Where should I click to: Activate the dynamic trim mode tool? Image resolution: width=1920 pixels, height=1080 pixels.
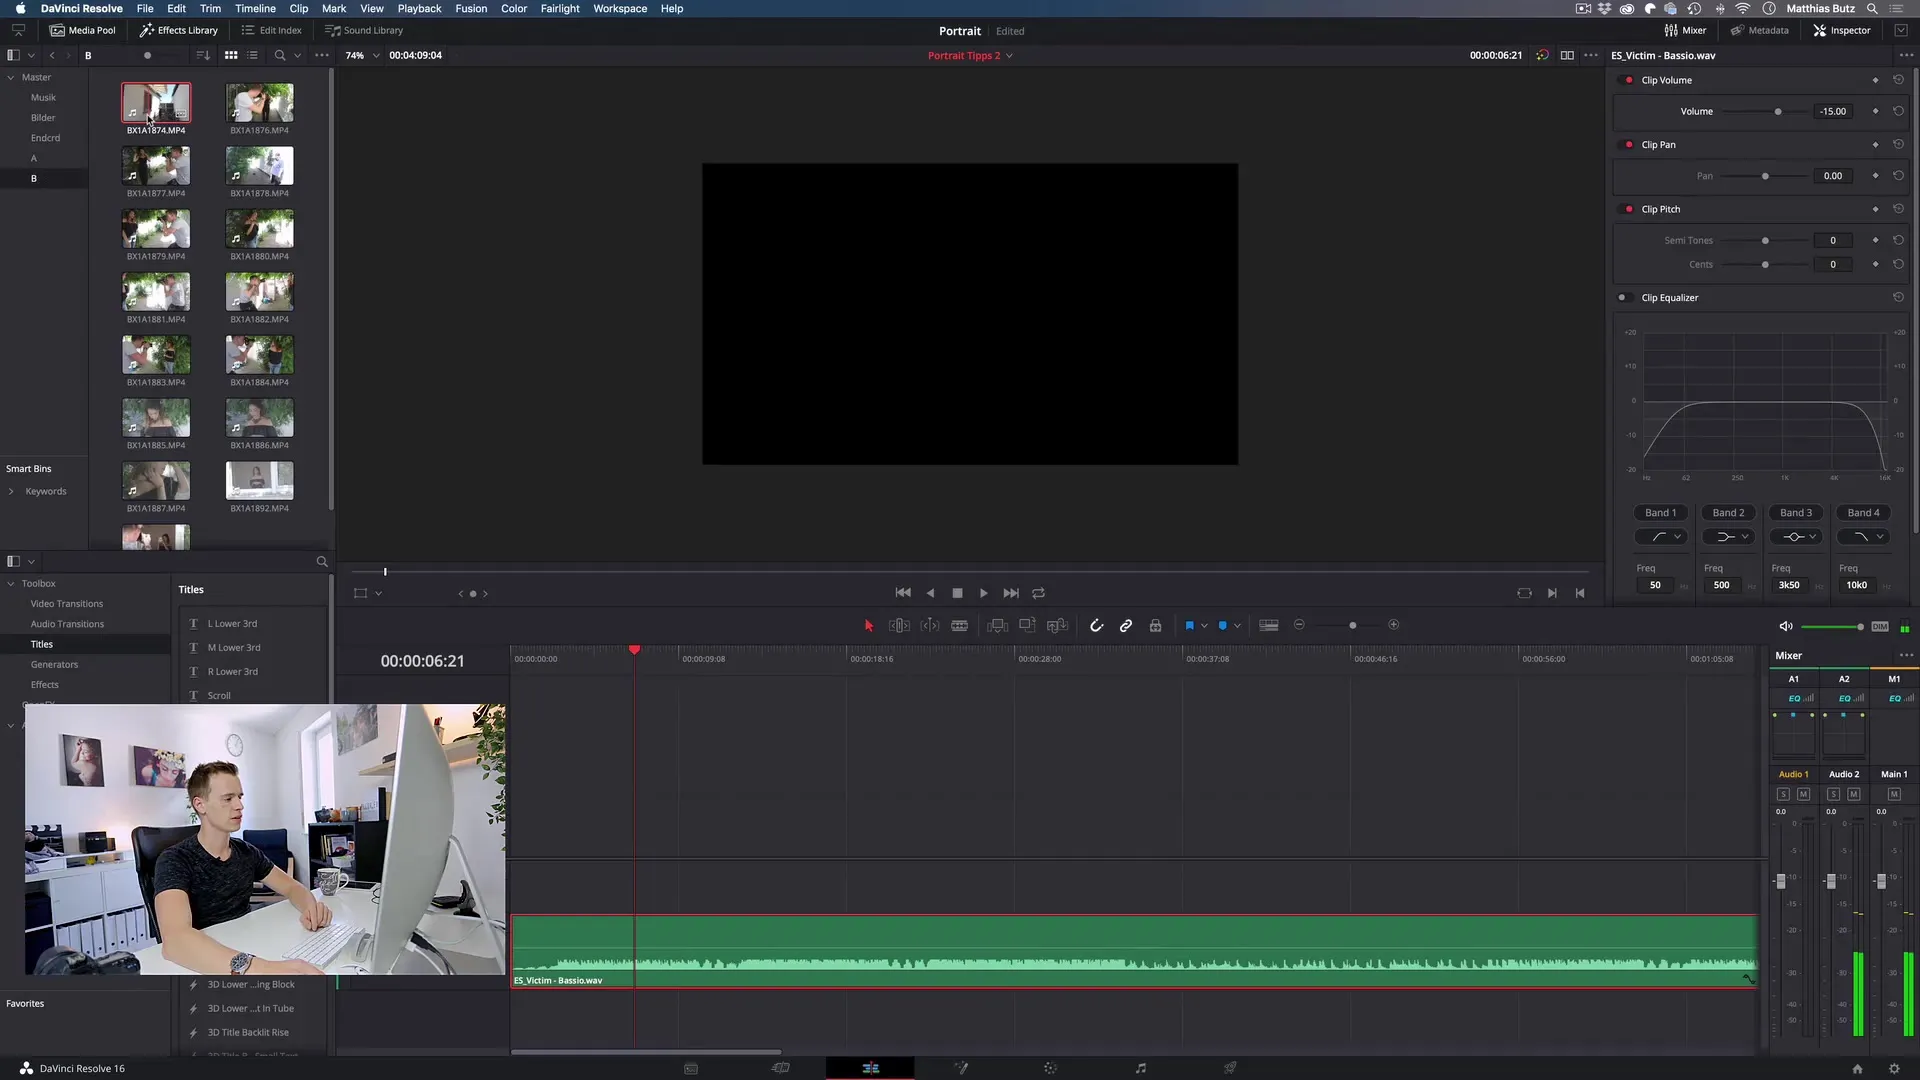click(x=930, y=625)
